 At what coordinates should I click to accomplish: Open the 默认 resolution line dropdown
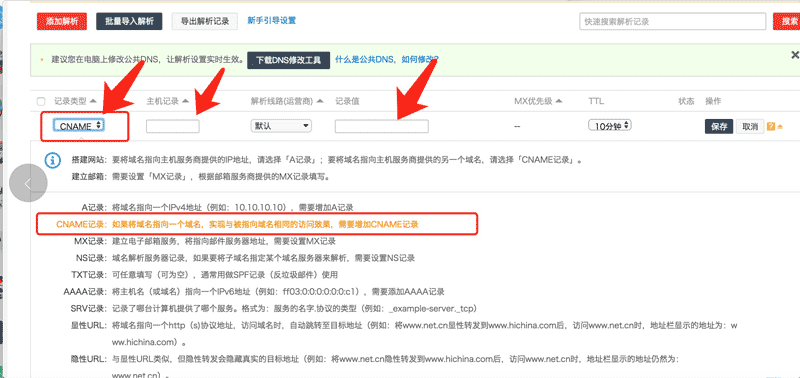point(281,125)
